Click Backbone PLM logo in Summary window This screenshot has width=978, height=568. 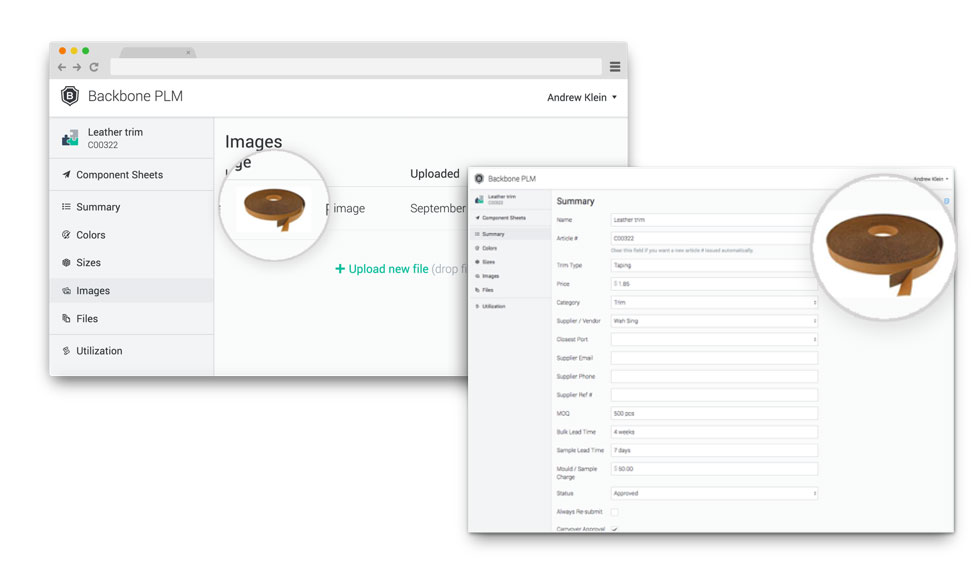(479, 179)
